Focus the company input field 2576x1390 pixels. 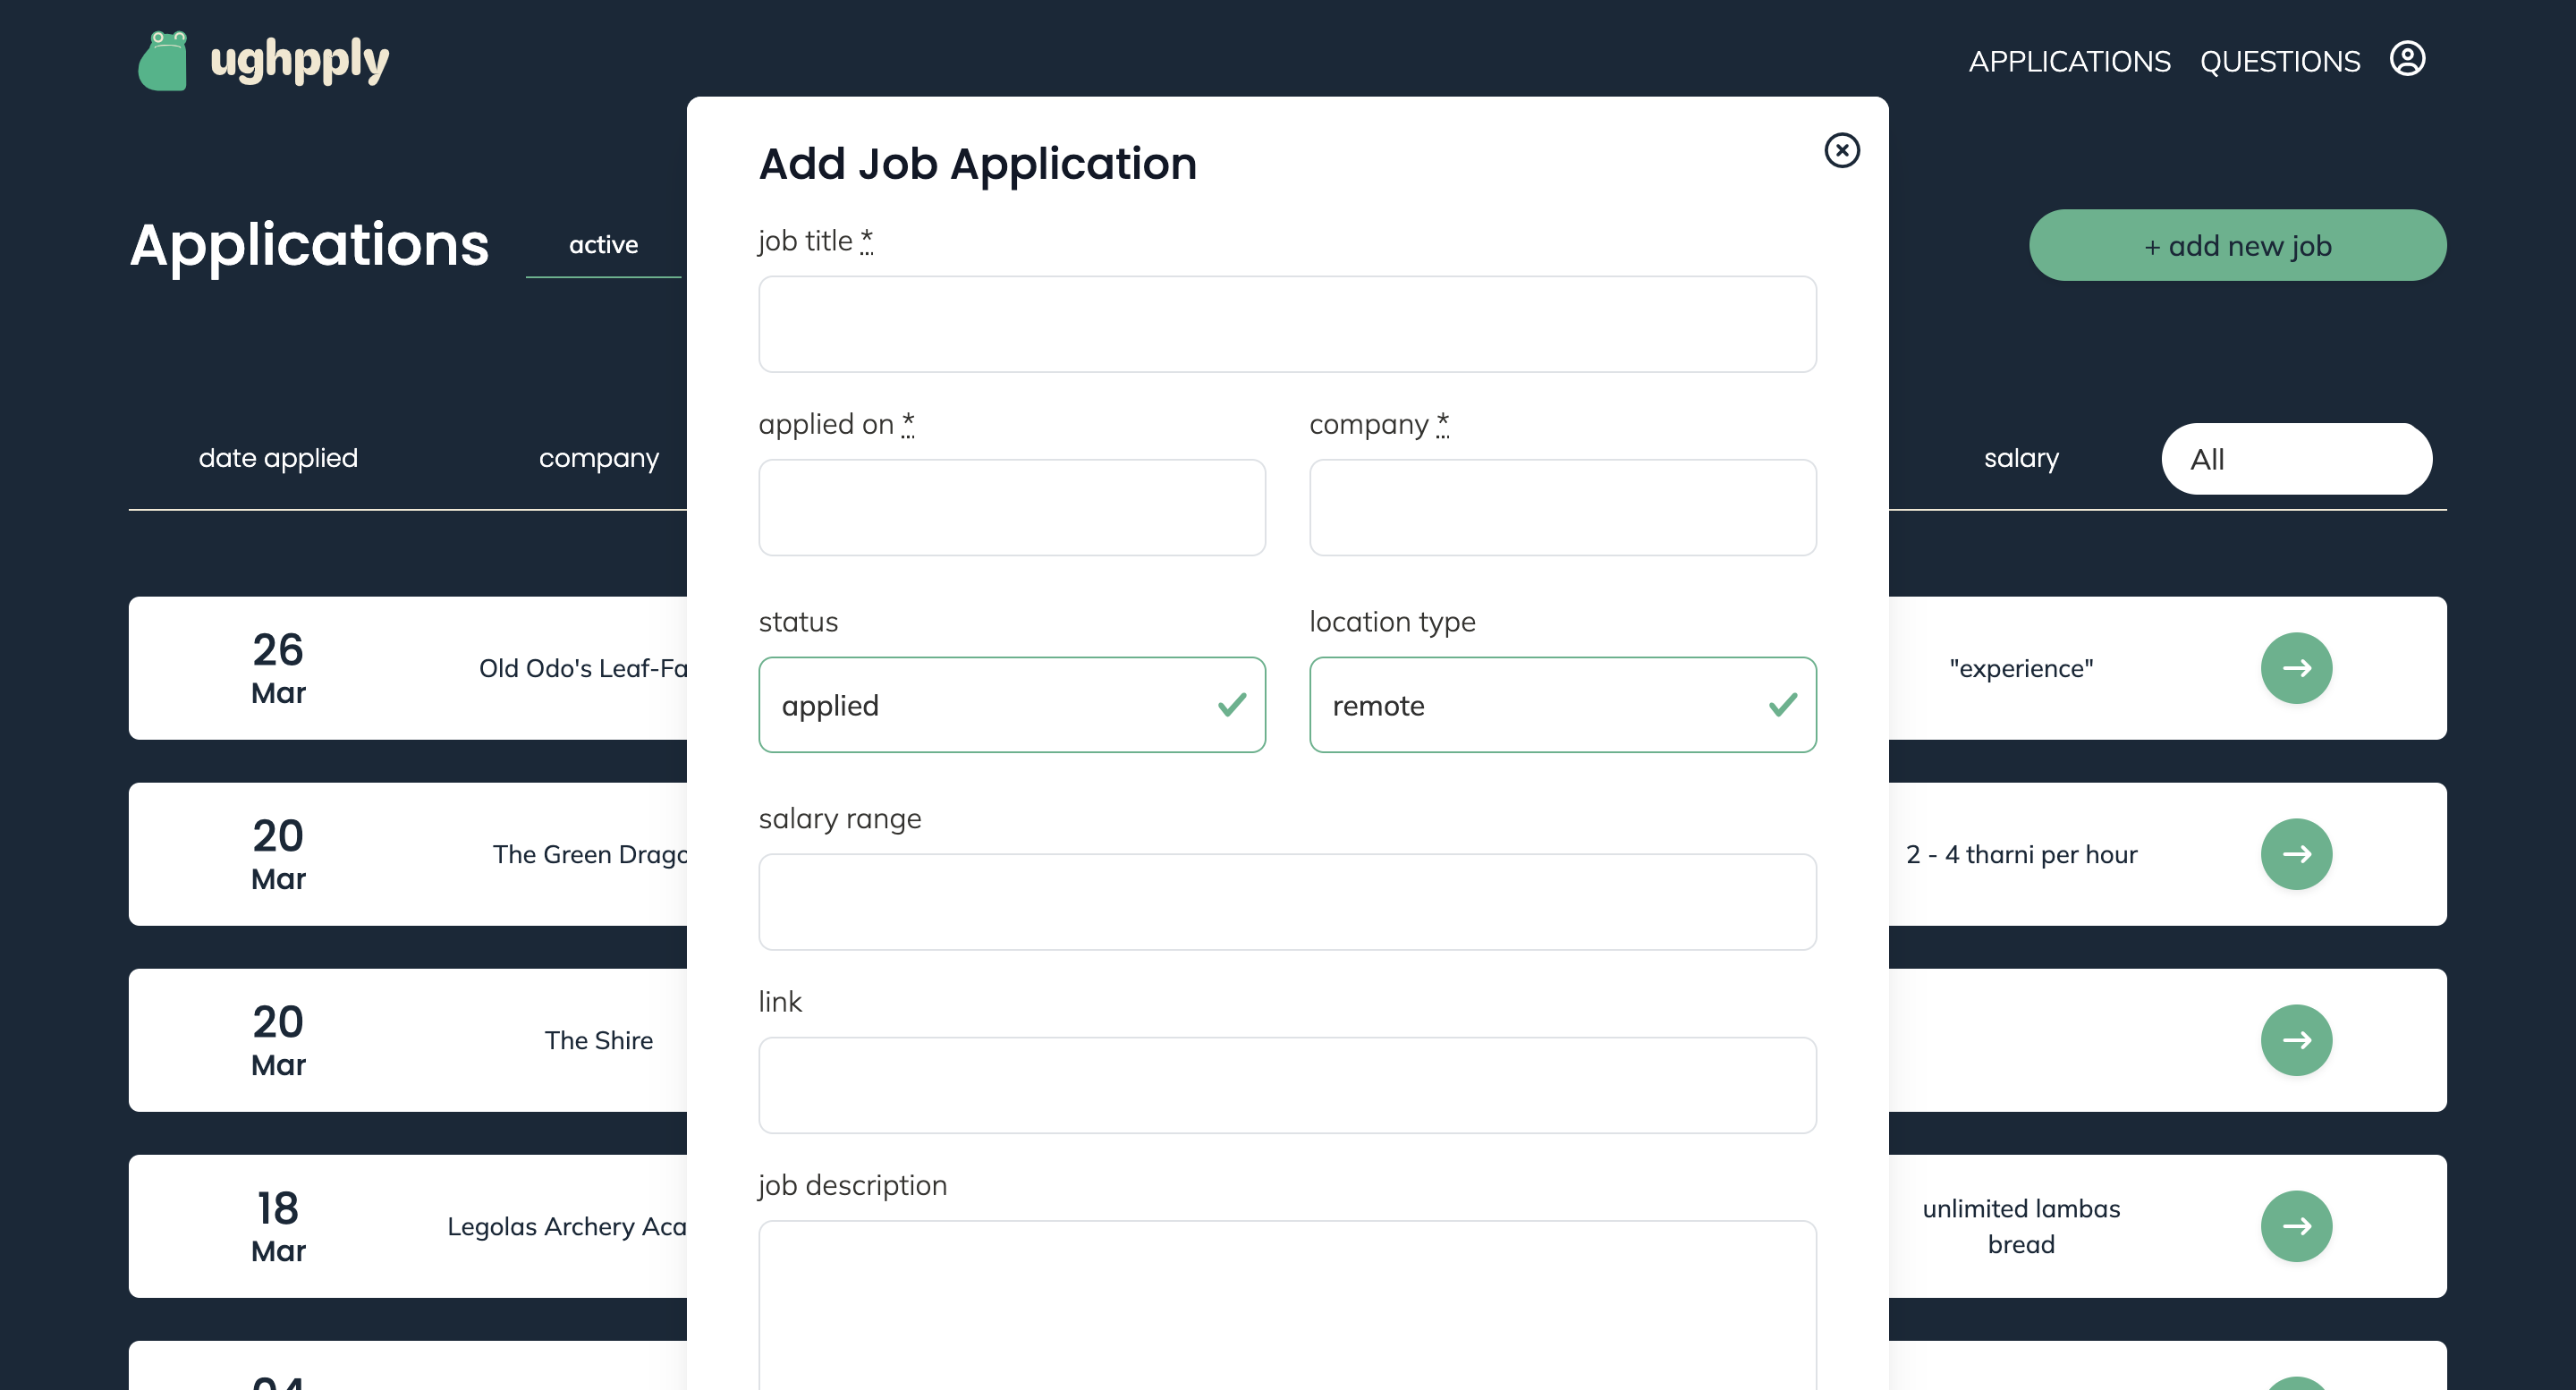click(x=1562, y=508)
